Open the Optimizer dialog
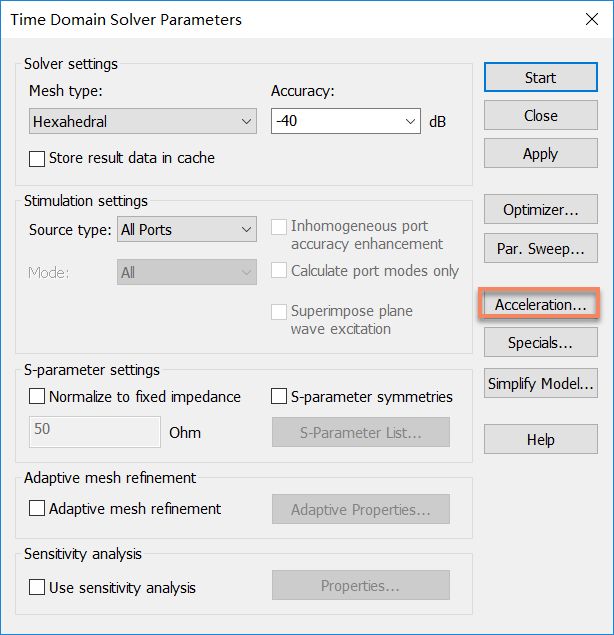This screenshot has width=614, height=635. point(540,209)
